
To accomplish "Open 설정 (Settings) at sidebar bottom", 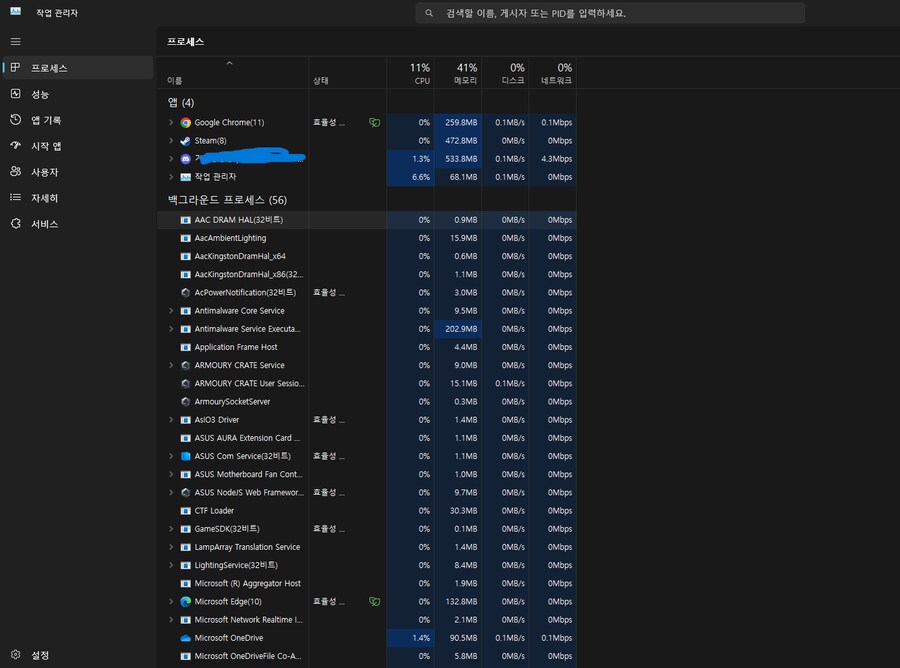I will click(40, 655).
